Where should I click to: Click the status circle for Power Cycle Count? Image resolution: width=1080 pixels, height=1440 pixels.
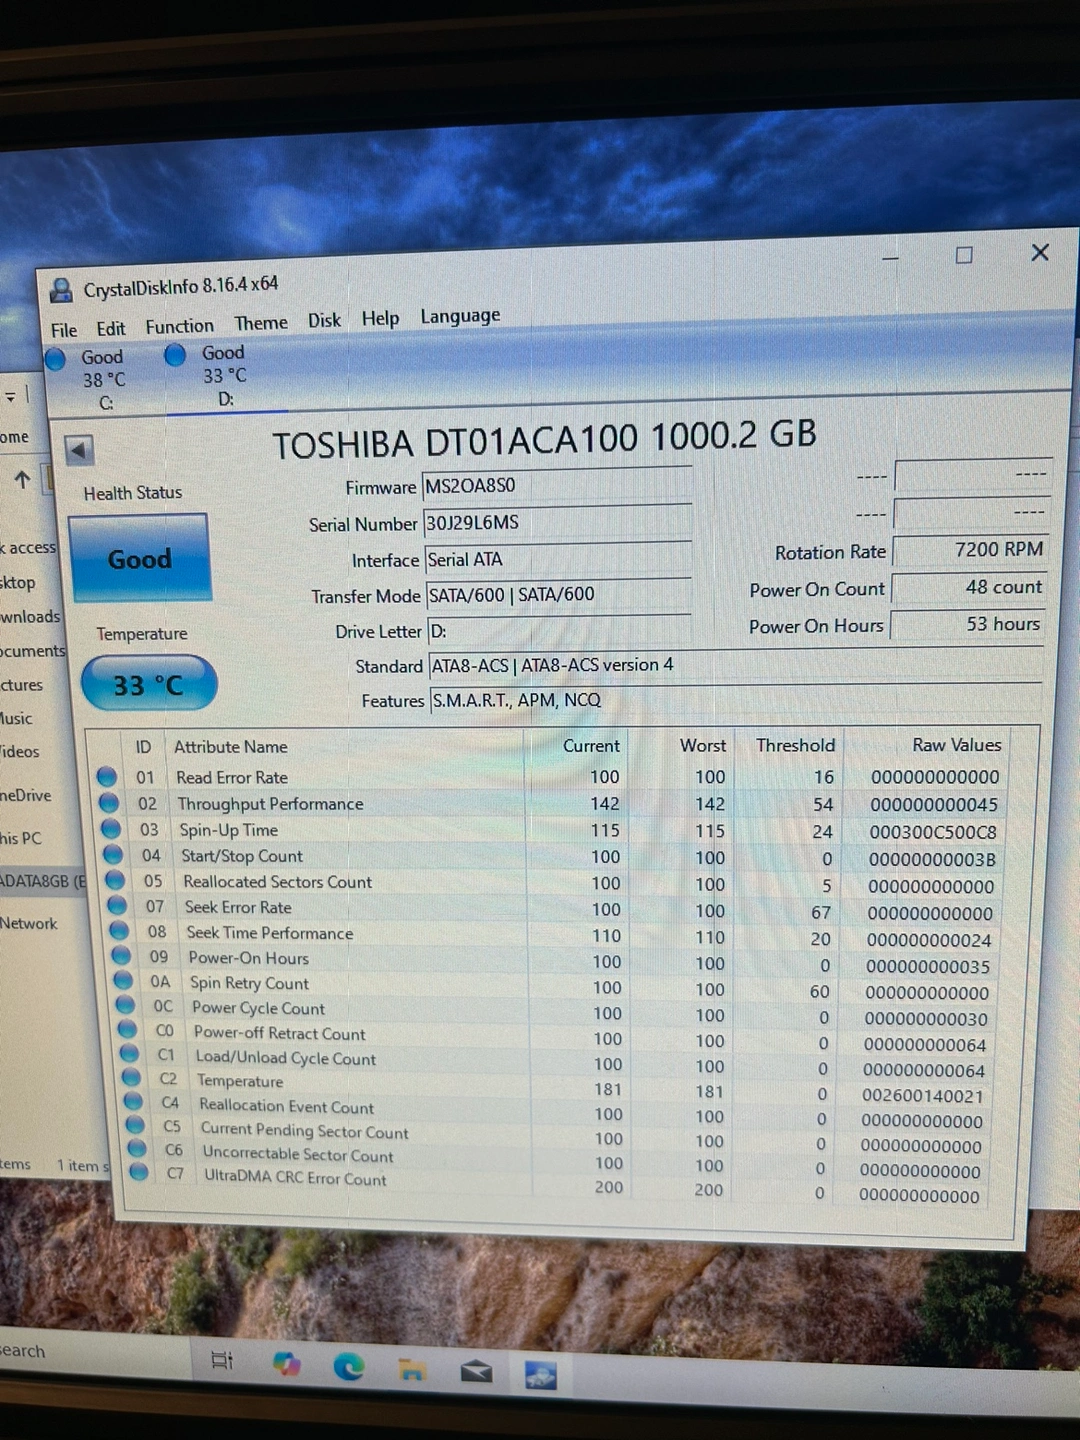(x=125, y=1005)
